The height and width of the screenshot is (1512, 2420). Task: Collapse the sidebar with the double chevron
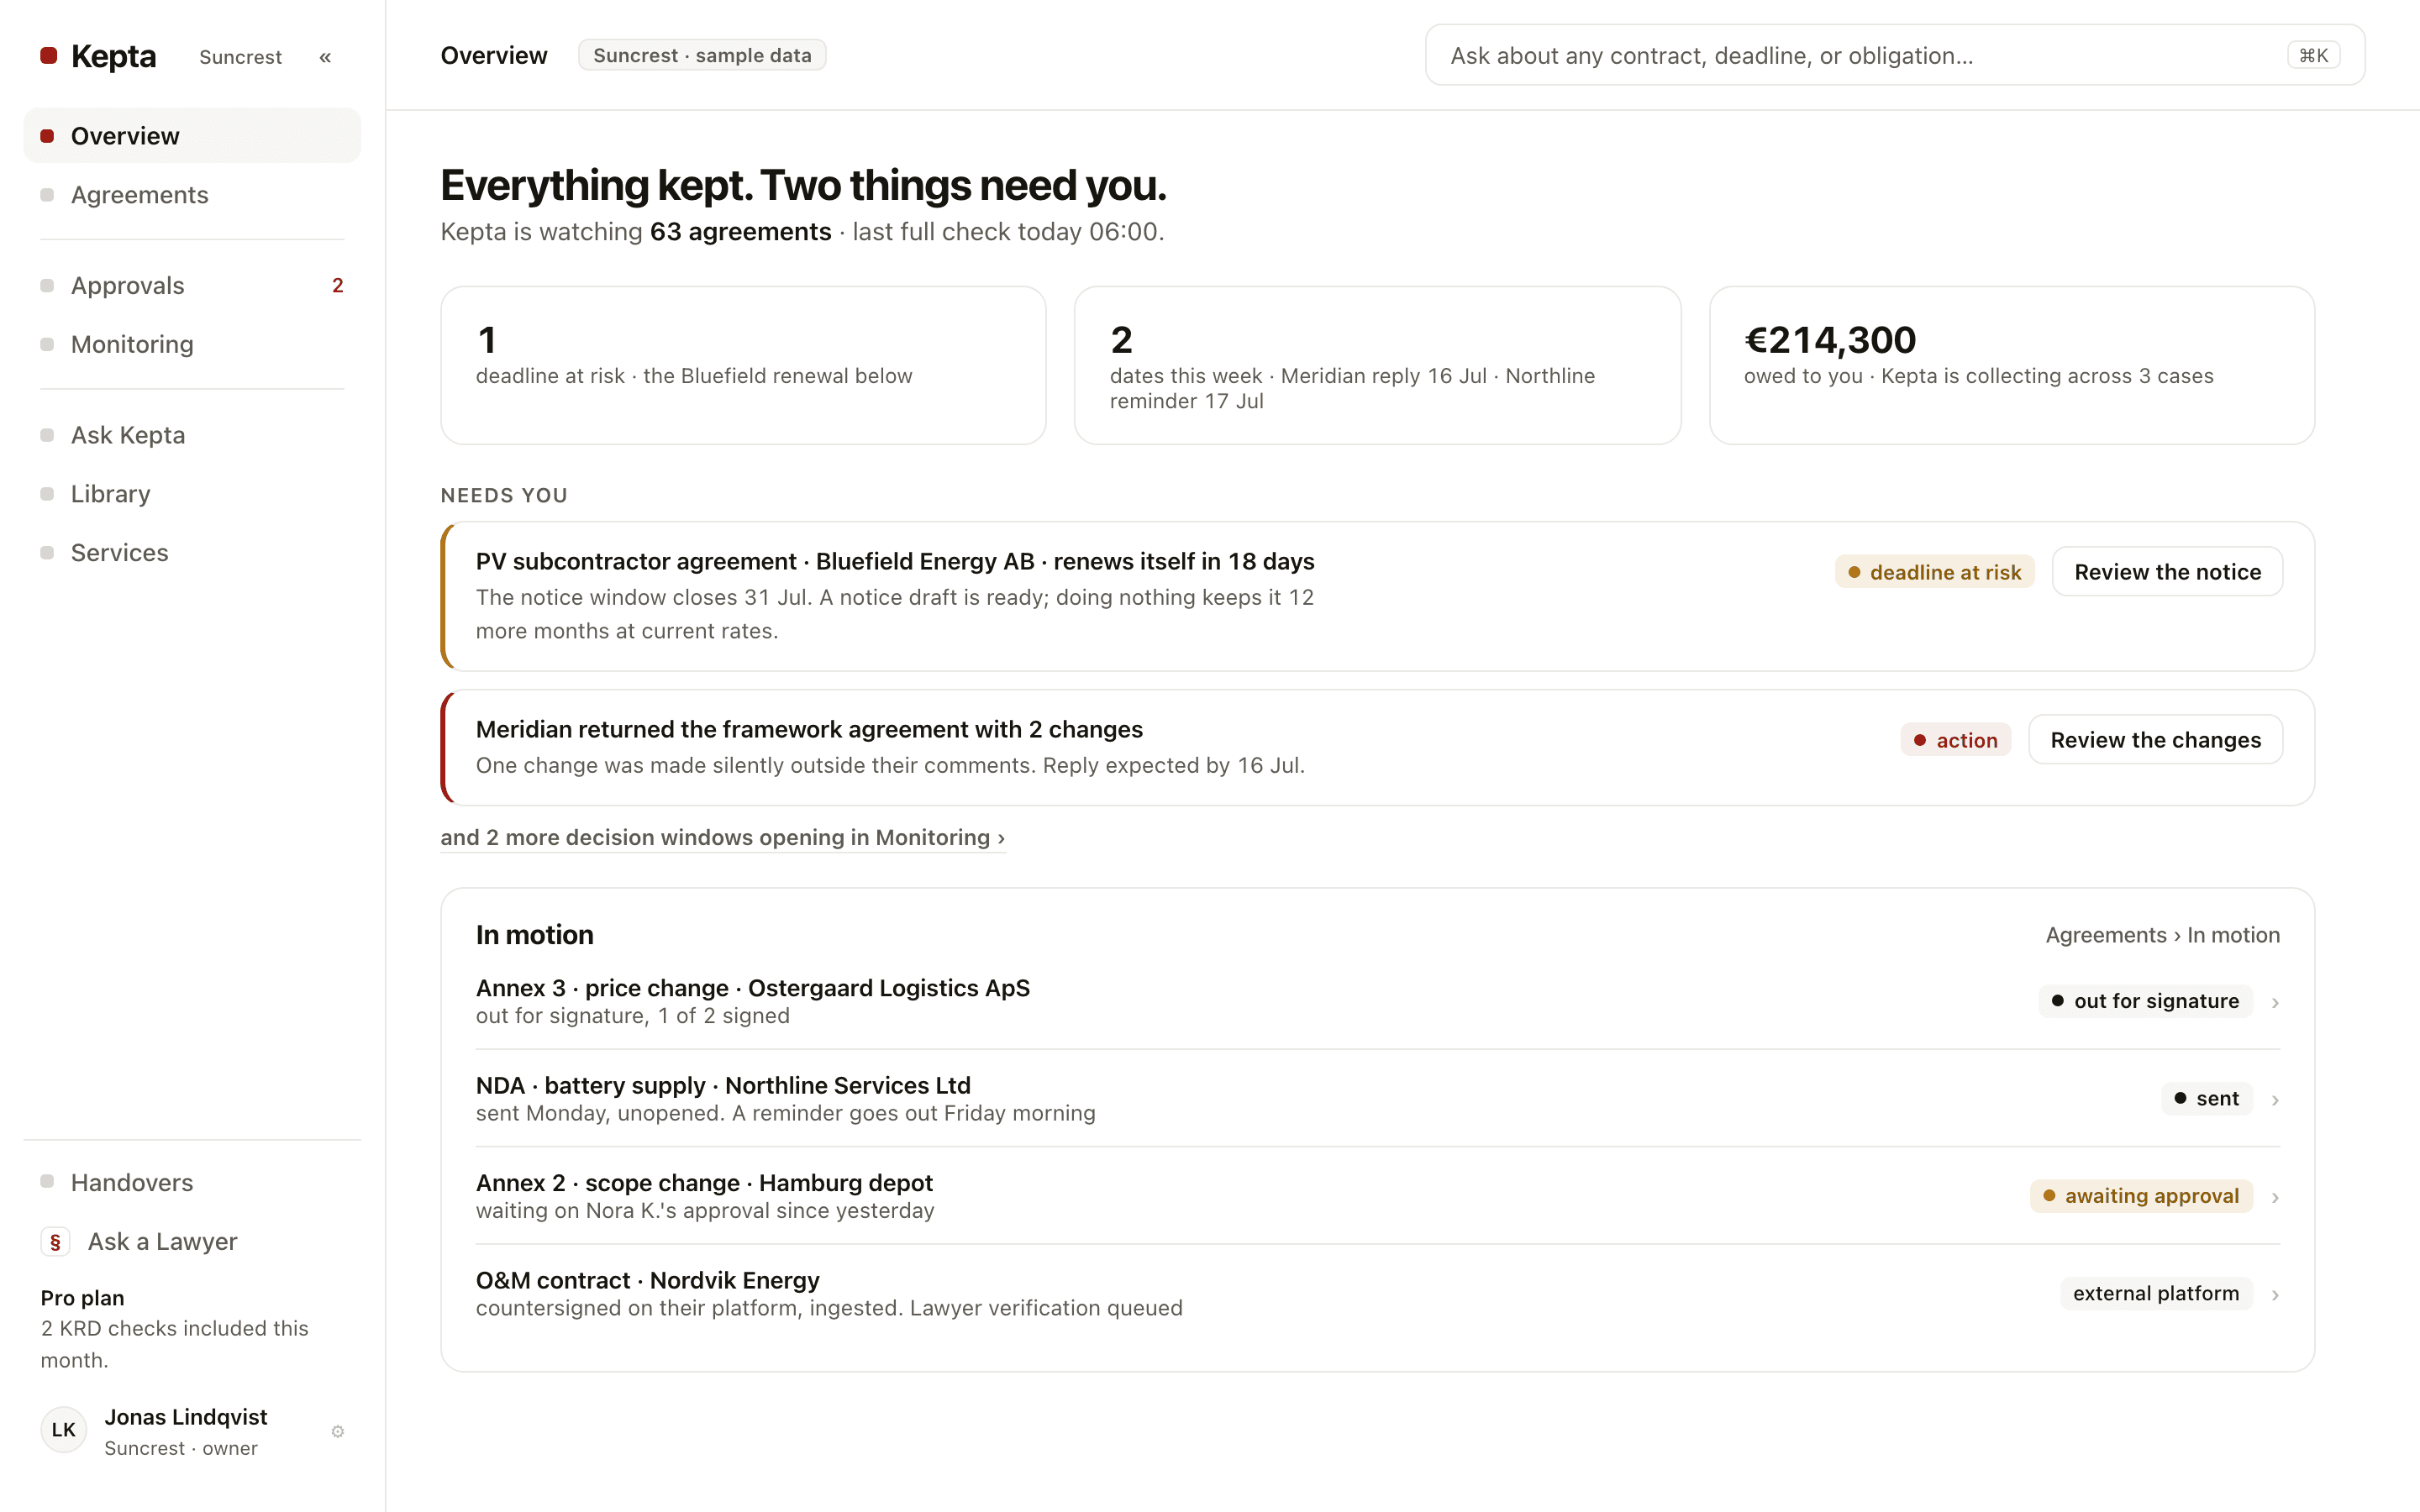(325, 57)
